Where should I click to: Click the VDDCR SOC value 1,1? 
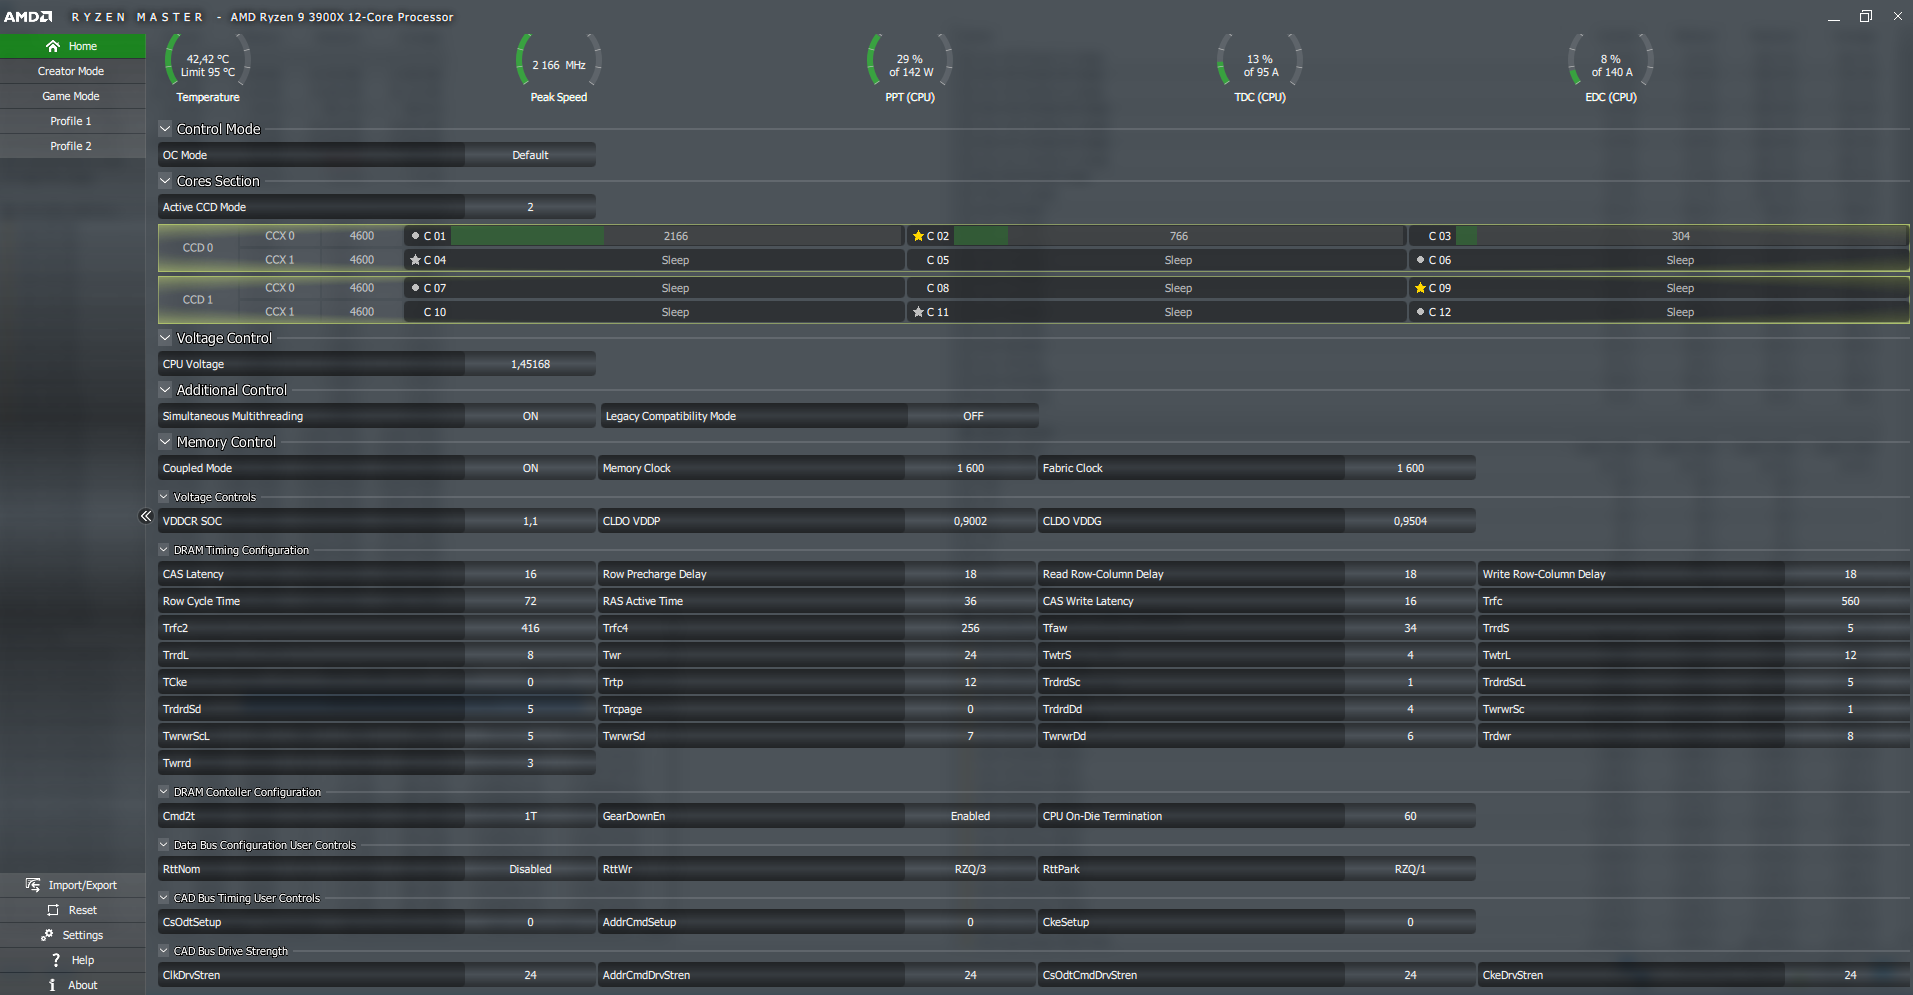tap(530, 521)
